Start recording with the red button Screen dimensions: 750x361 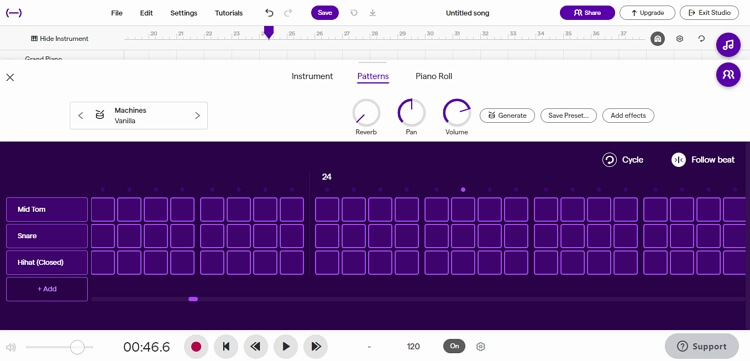click(x=196, y=347)
